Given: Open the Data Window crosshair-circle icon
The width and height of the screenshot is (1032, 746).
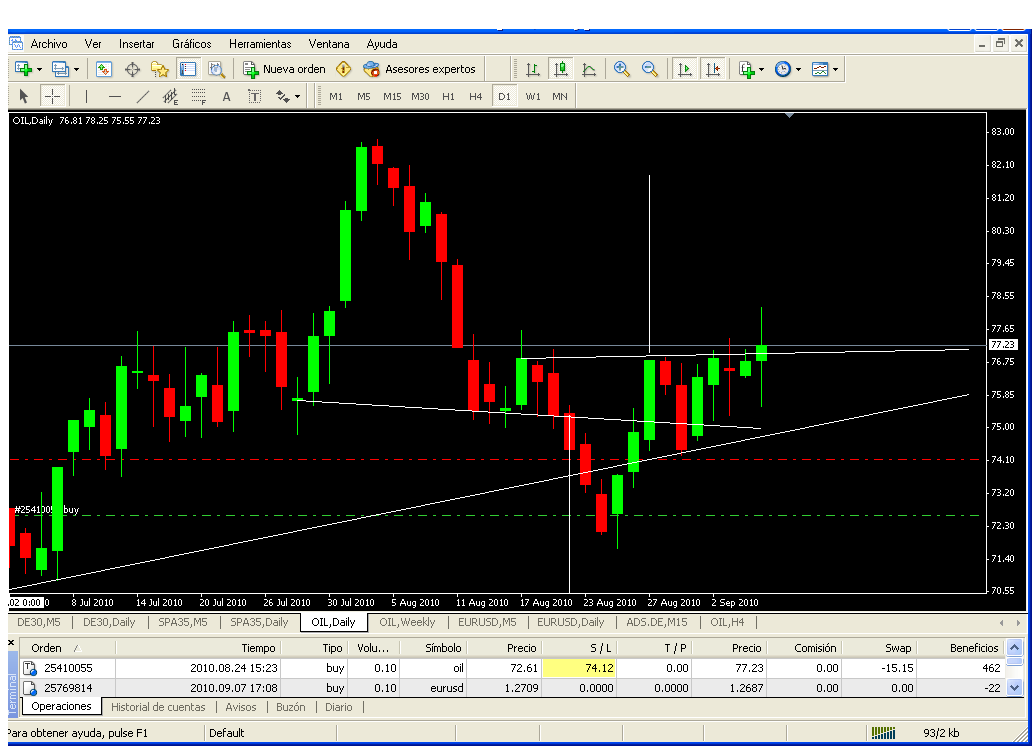Looking at the screenshot, I should pyautogui.click(x=132, y=69).
